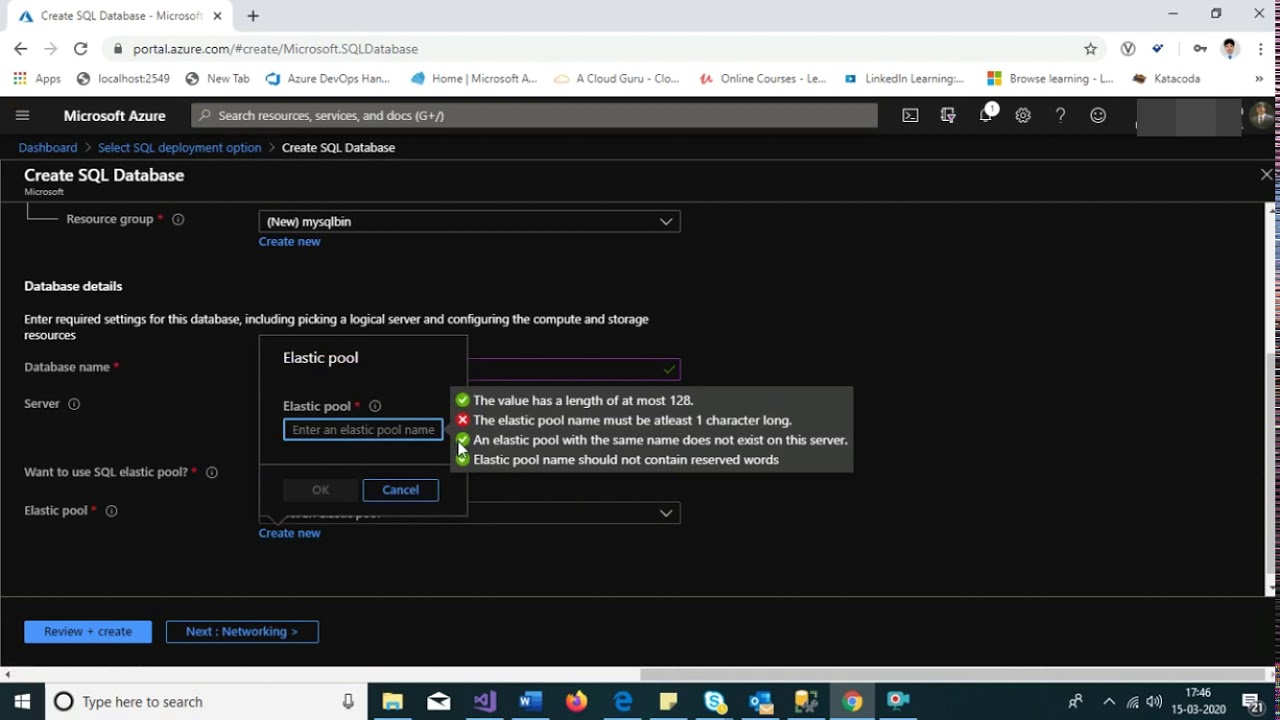This screenshot has height=720, width=1280.
Task: Click the Review + create button
Action: (x=88, y=631)
